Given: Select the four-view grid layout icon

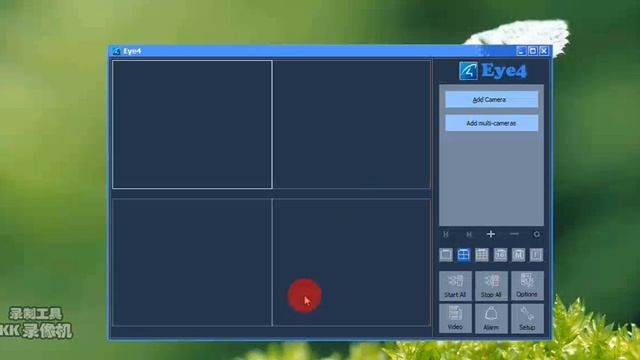Looking at the screenshot, I should tap(464, 255).
